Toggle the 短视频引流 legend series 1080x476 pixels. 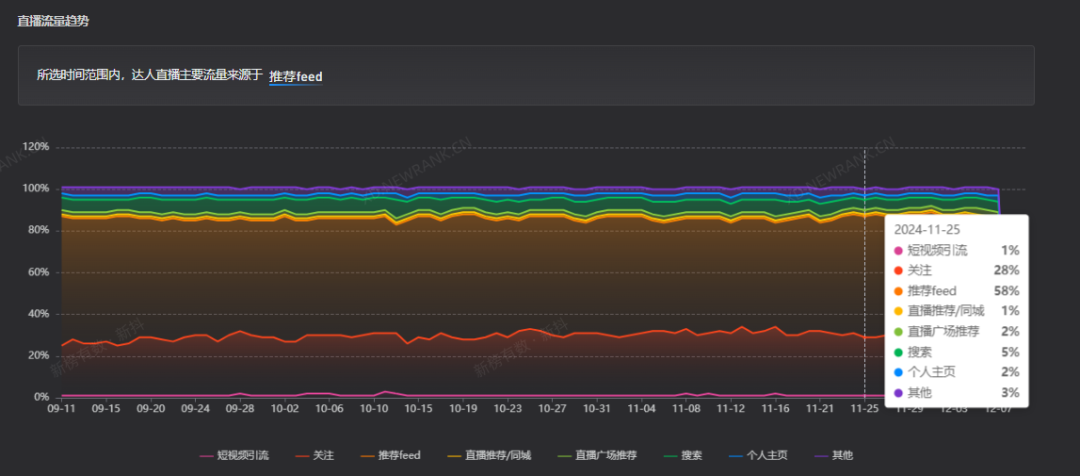point(234,455)
